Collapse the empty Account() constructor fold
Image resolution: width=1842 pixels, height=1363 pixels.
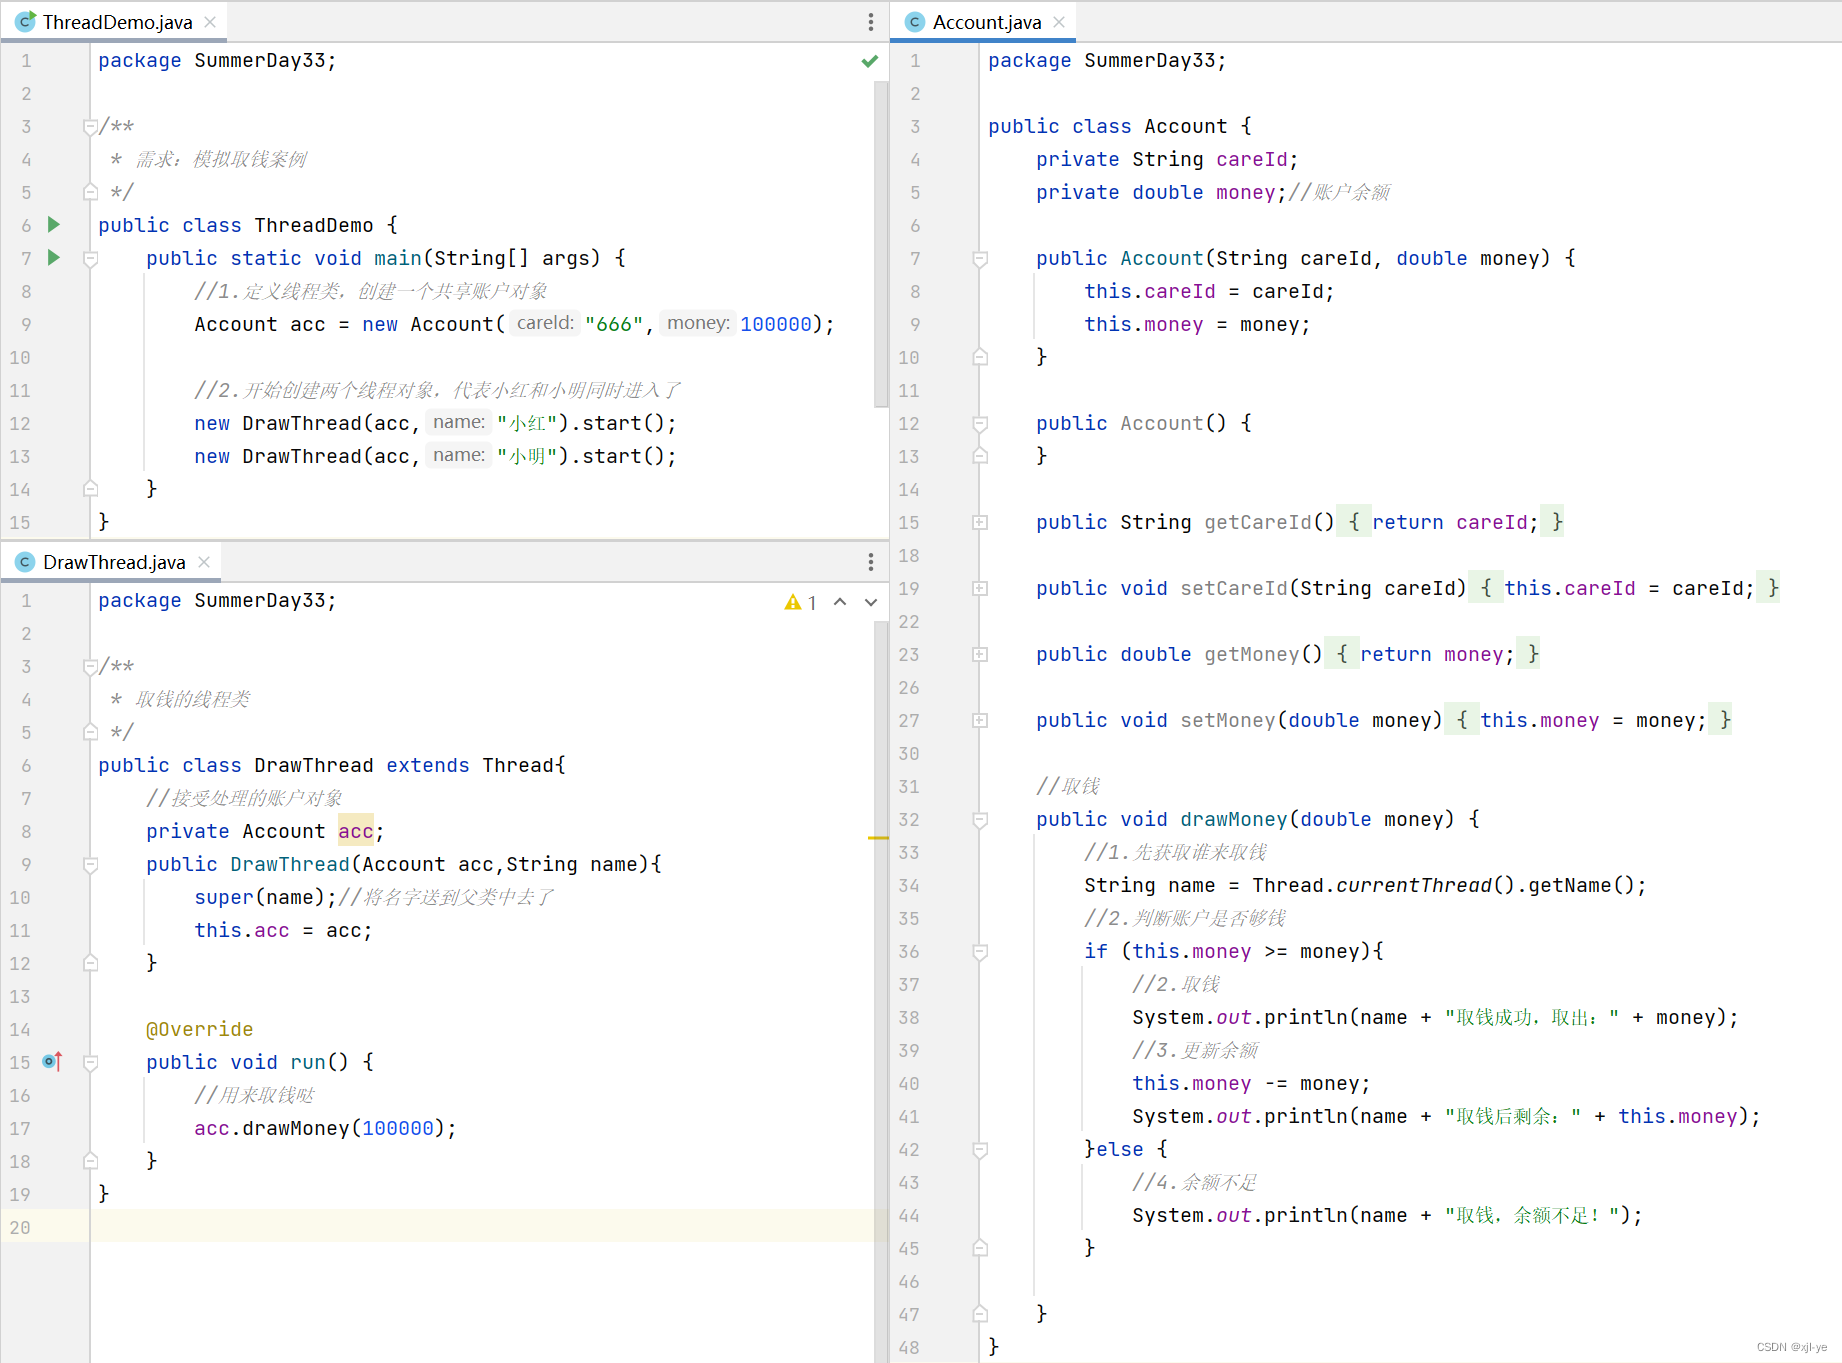click(980, 424)
